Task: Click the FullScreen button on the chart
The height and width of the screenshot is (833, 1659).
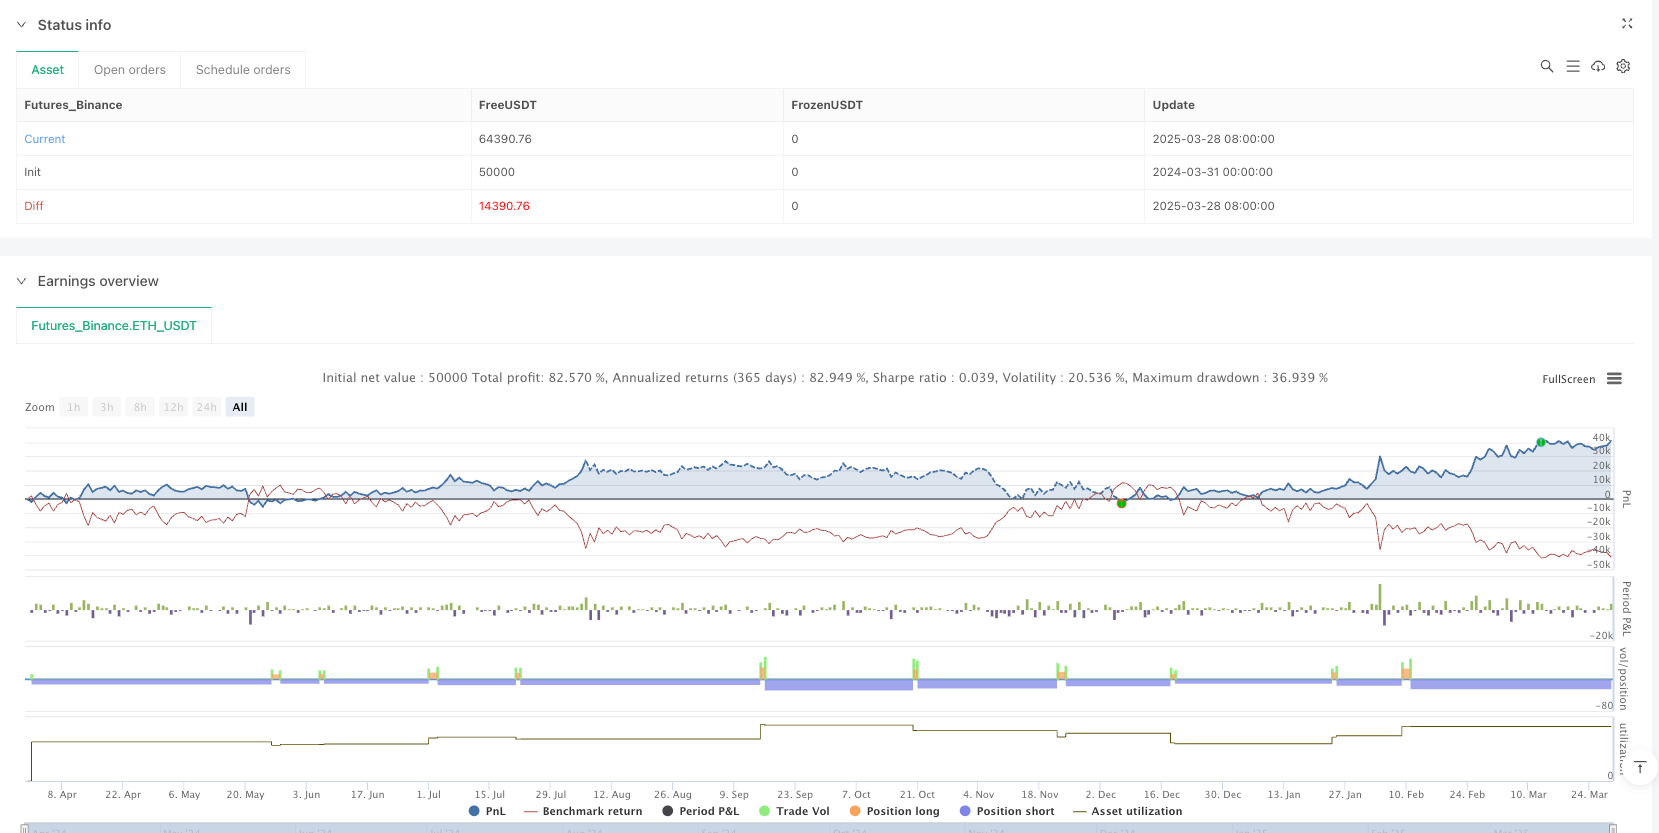Action: click(1568, 379)
